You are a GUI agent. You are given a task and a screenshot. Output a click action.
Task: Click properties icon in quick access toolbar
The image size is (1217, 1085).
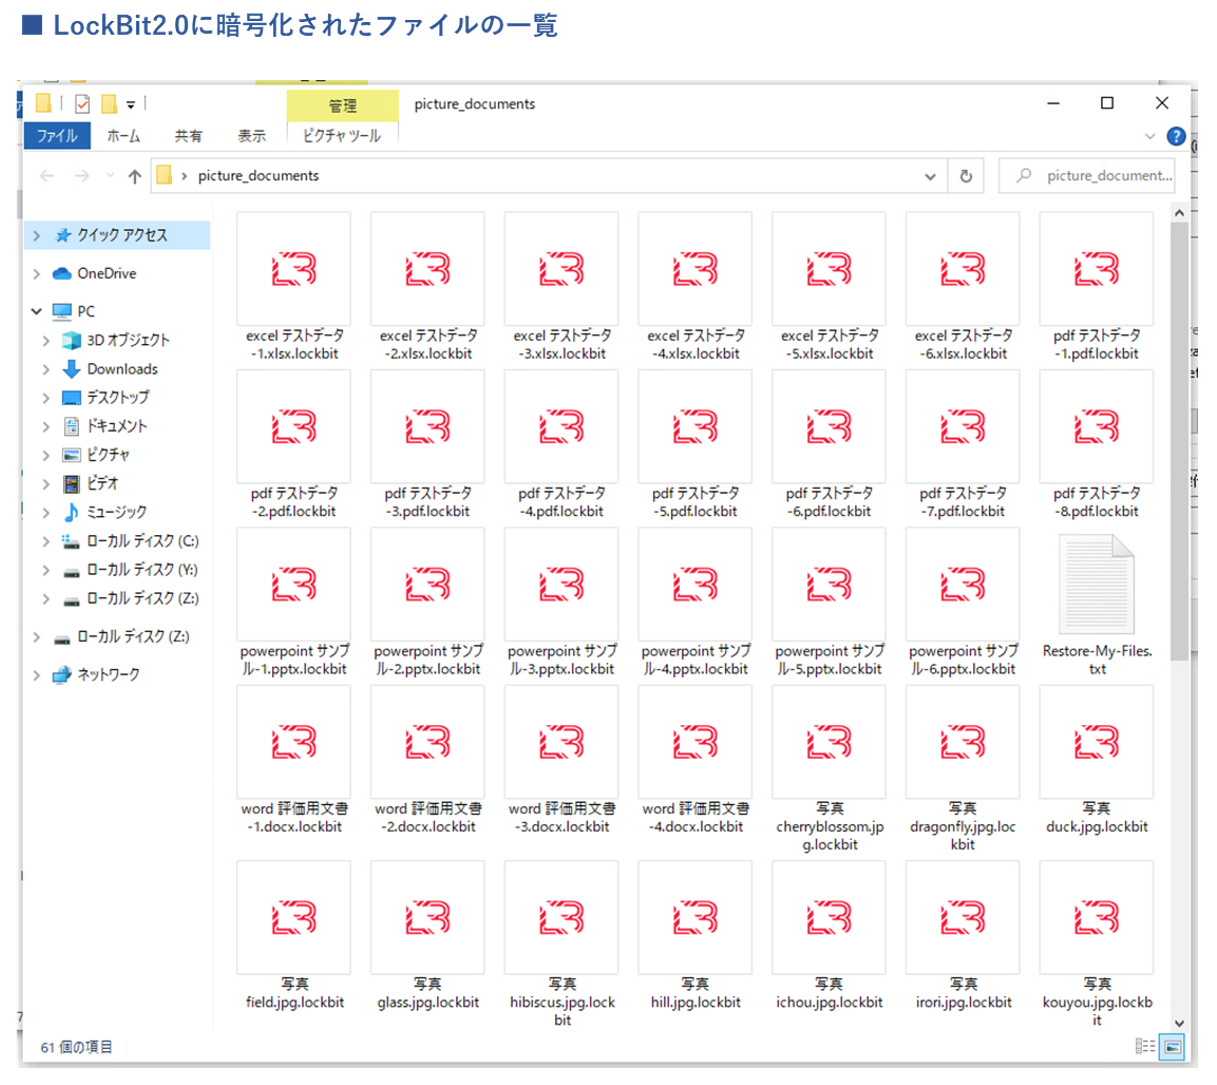pyautogui.click(x=82, y=103)
